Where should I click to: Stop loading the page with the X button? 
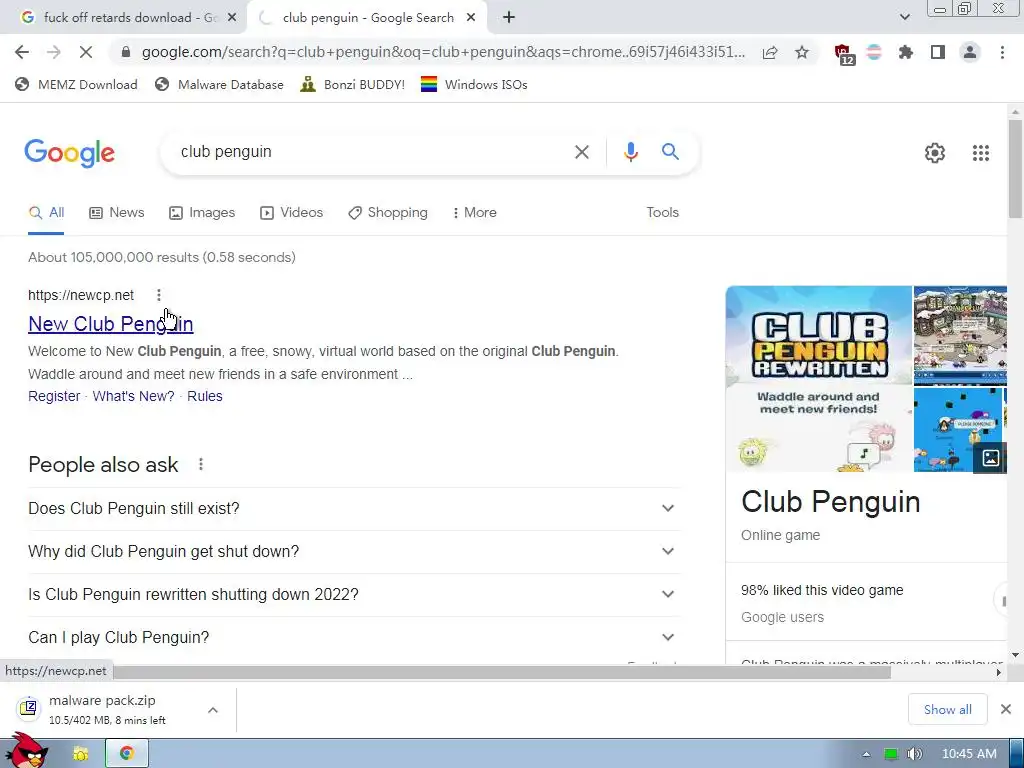coord(86,52)
